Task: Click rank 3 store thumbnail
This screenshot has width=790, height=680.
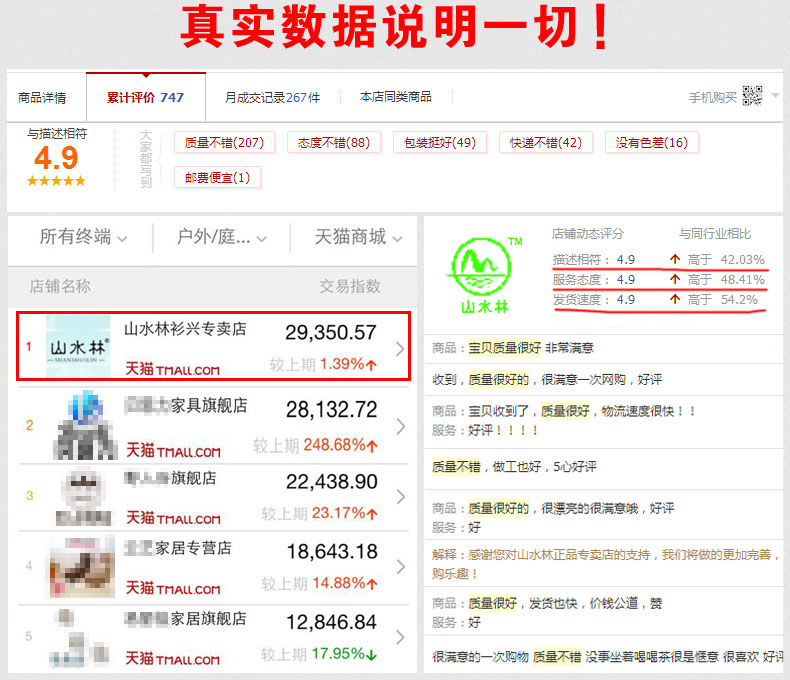Action: point(83,497)
